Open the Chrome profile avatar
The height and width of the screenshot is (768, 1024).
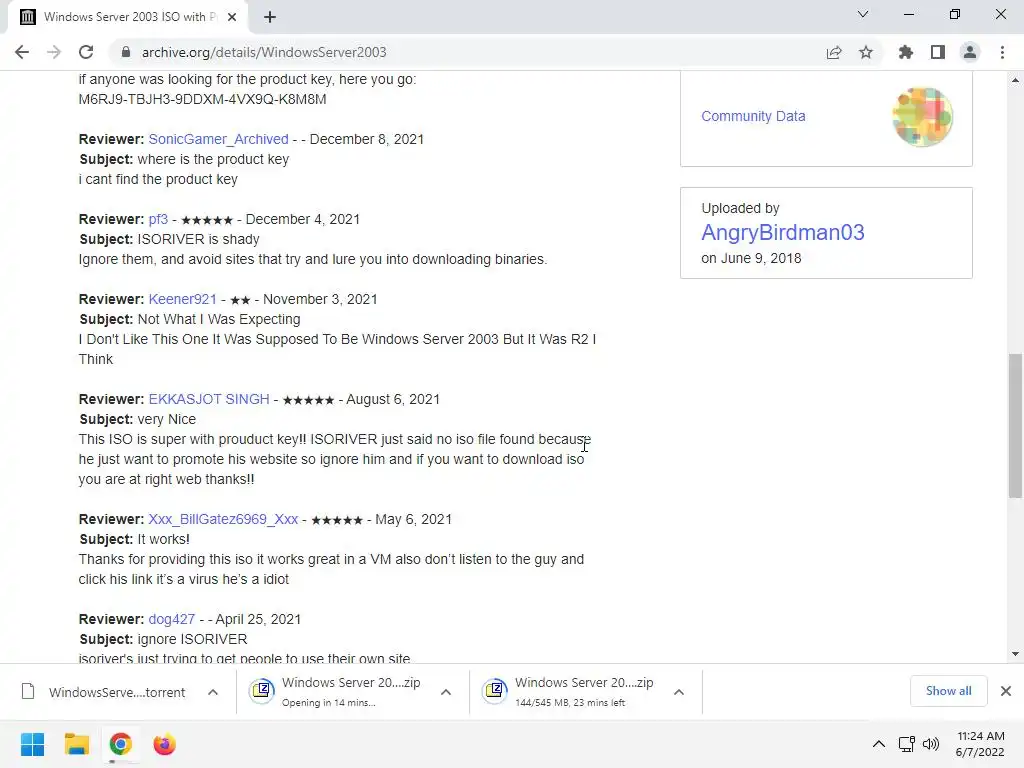[x=970, y=52]
